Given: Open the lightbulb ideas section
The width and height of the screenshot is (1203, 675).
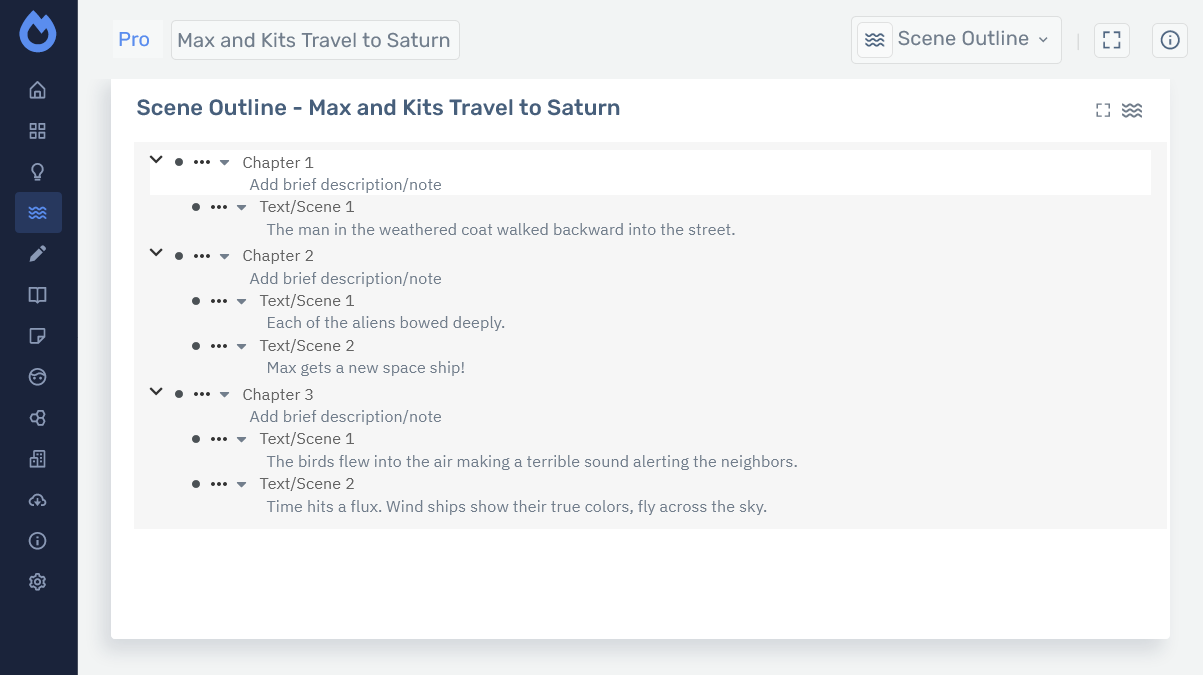Looking at the screenshot, I should [x=38, y=172].
